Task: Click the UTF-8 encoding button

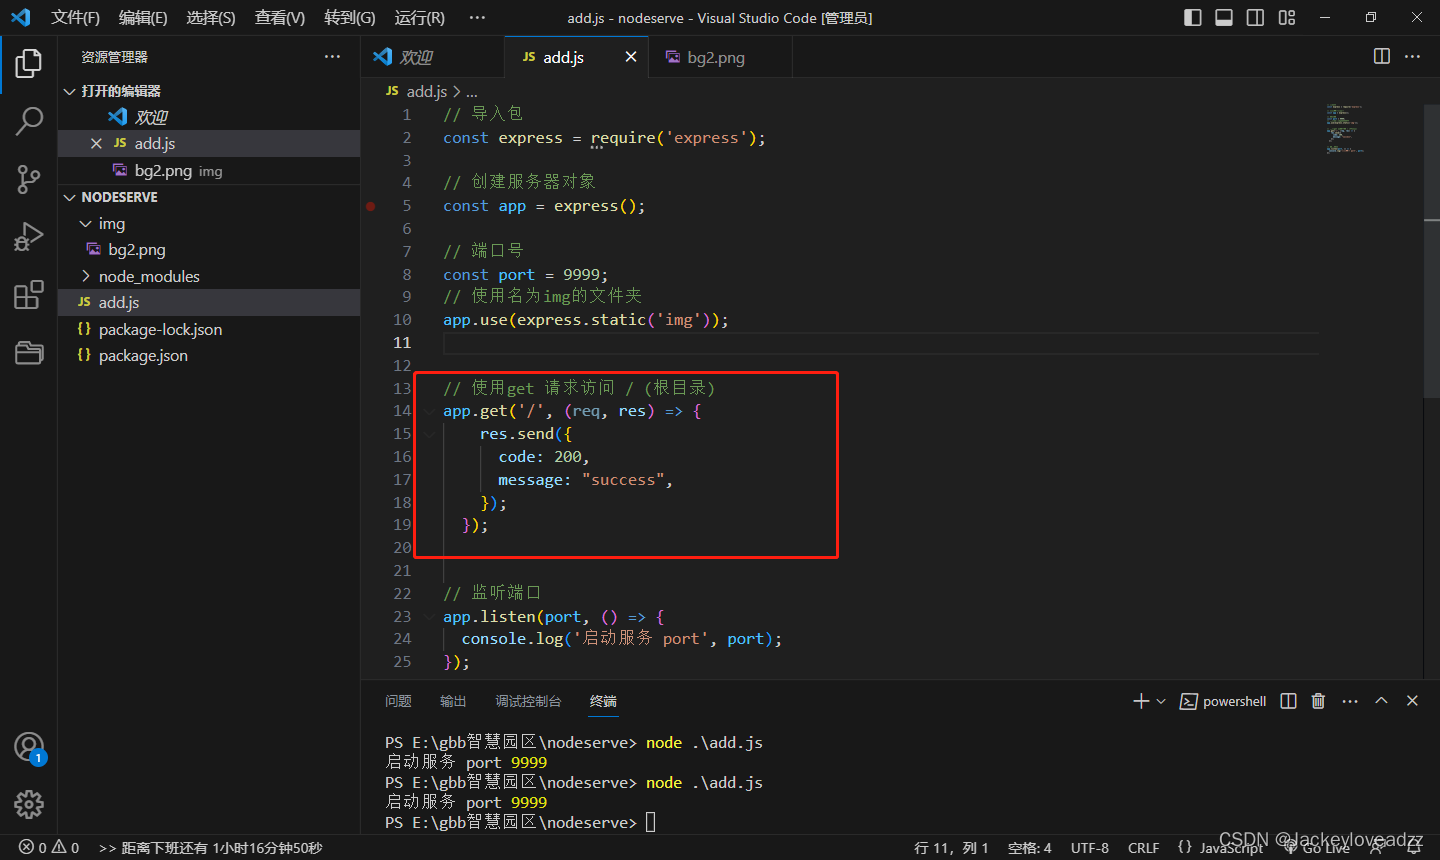Action: click(1089, 847)
